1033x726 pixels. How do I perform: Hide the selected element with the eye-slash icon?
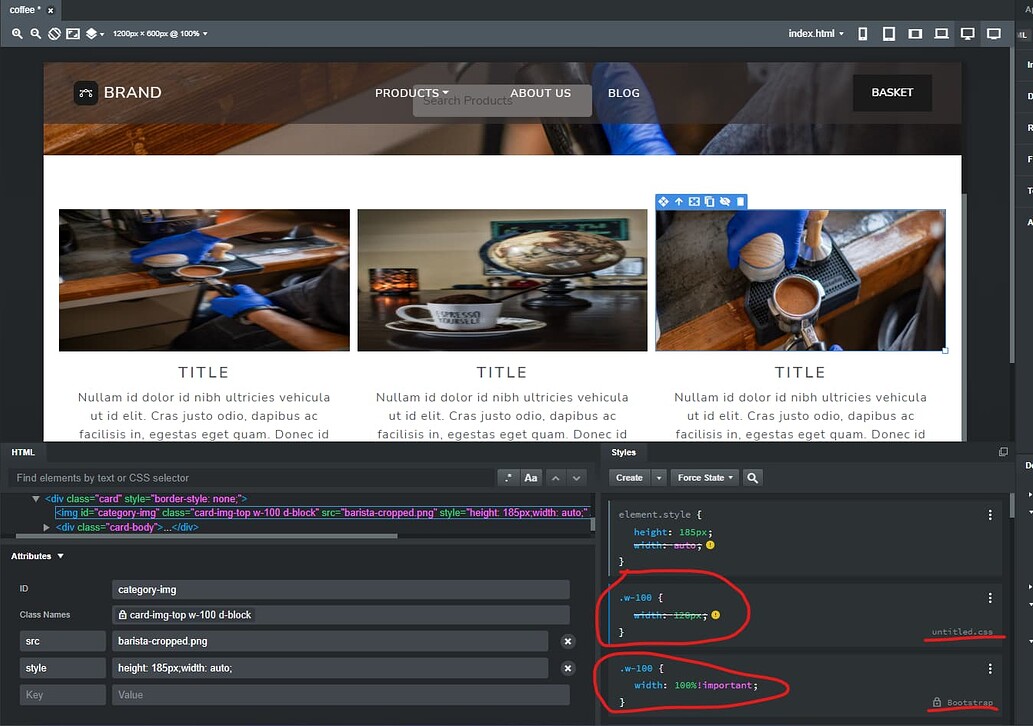click(x=723, y=201)
